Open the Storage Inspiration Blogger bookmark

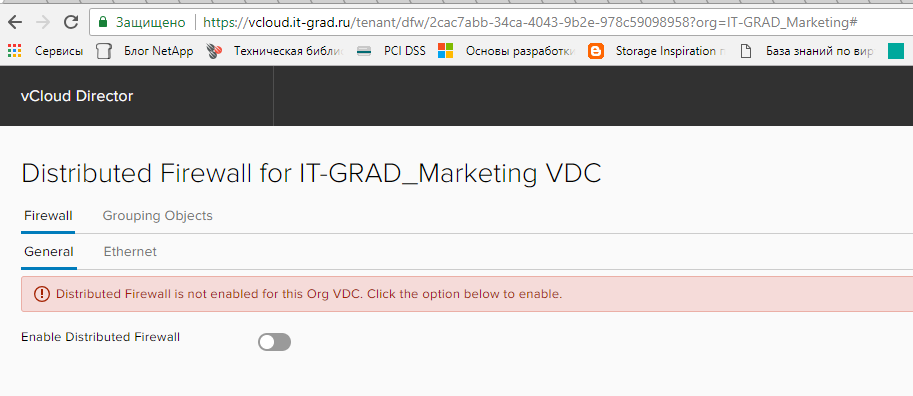(x=657, y=51)
